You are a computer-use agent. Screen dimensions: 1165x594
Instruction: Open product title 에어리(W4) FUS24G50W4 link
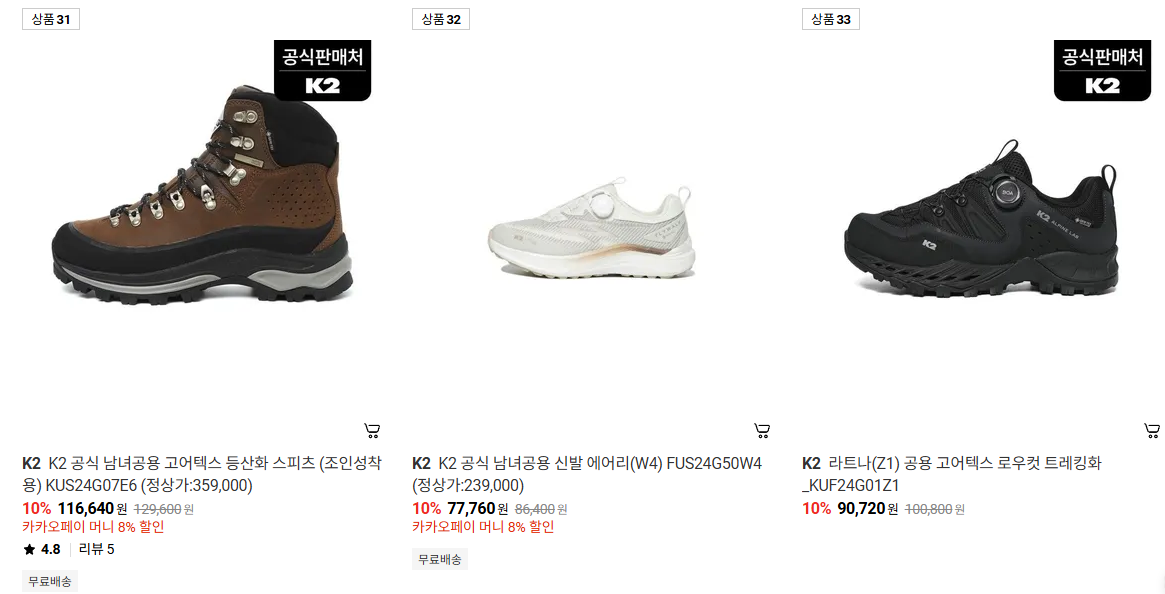point(587,474)
